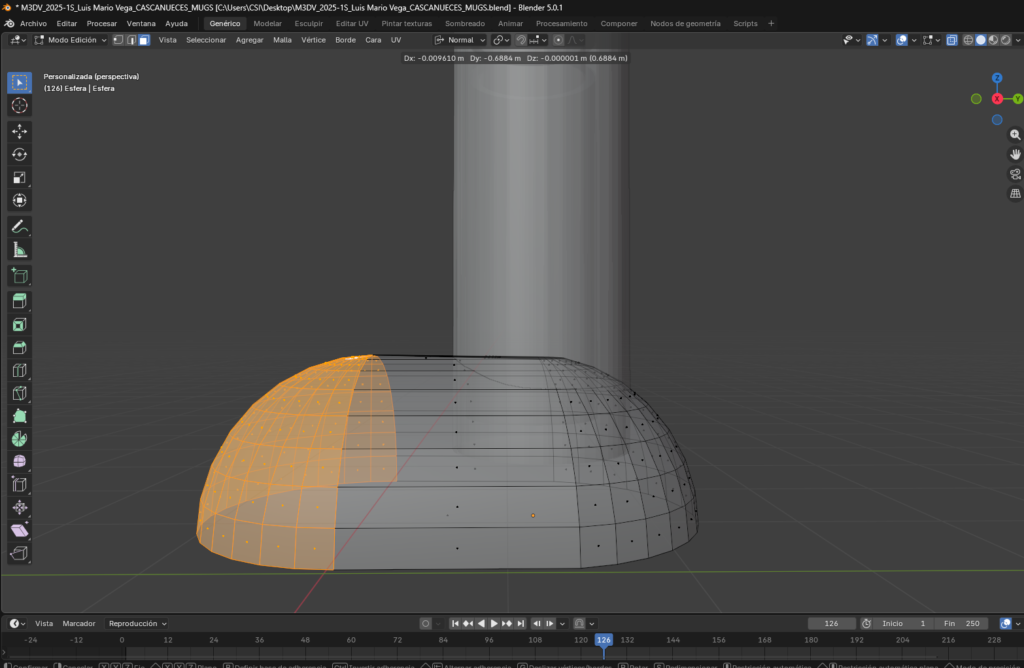Toggle camera view icon in viewport

(x=1015, y=174)
